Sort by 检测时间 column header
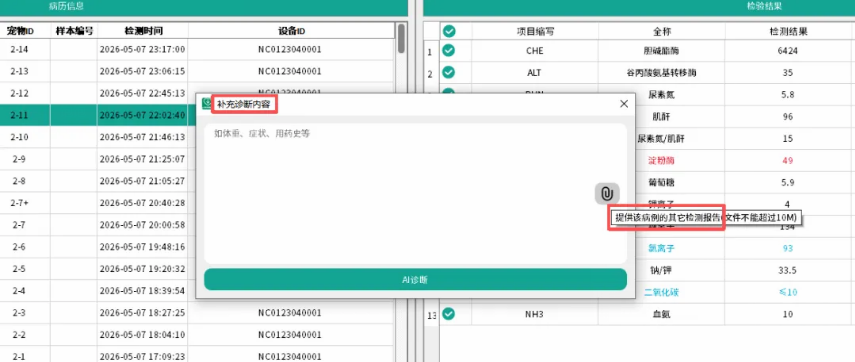Viewport: 855px width, 362px height. [x=143, y=31]
